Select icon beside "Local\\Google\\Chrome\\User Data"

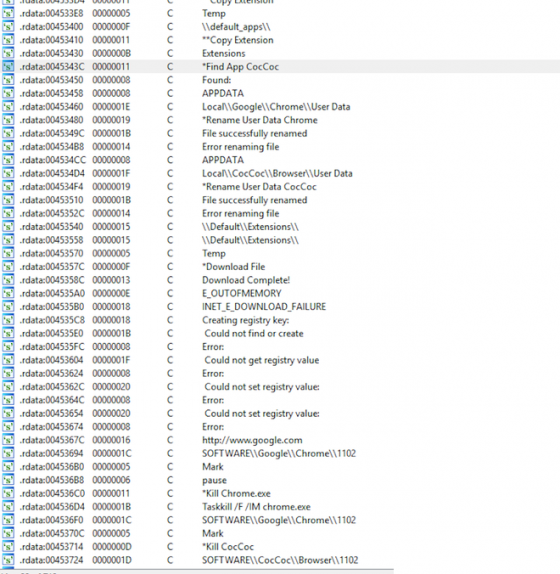point(8,107)
